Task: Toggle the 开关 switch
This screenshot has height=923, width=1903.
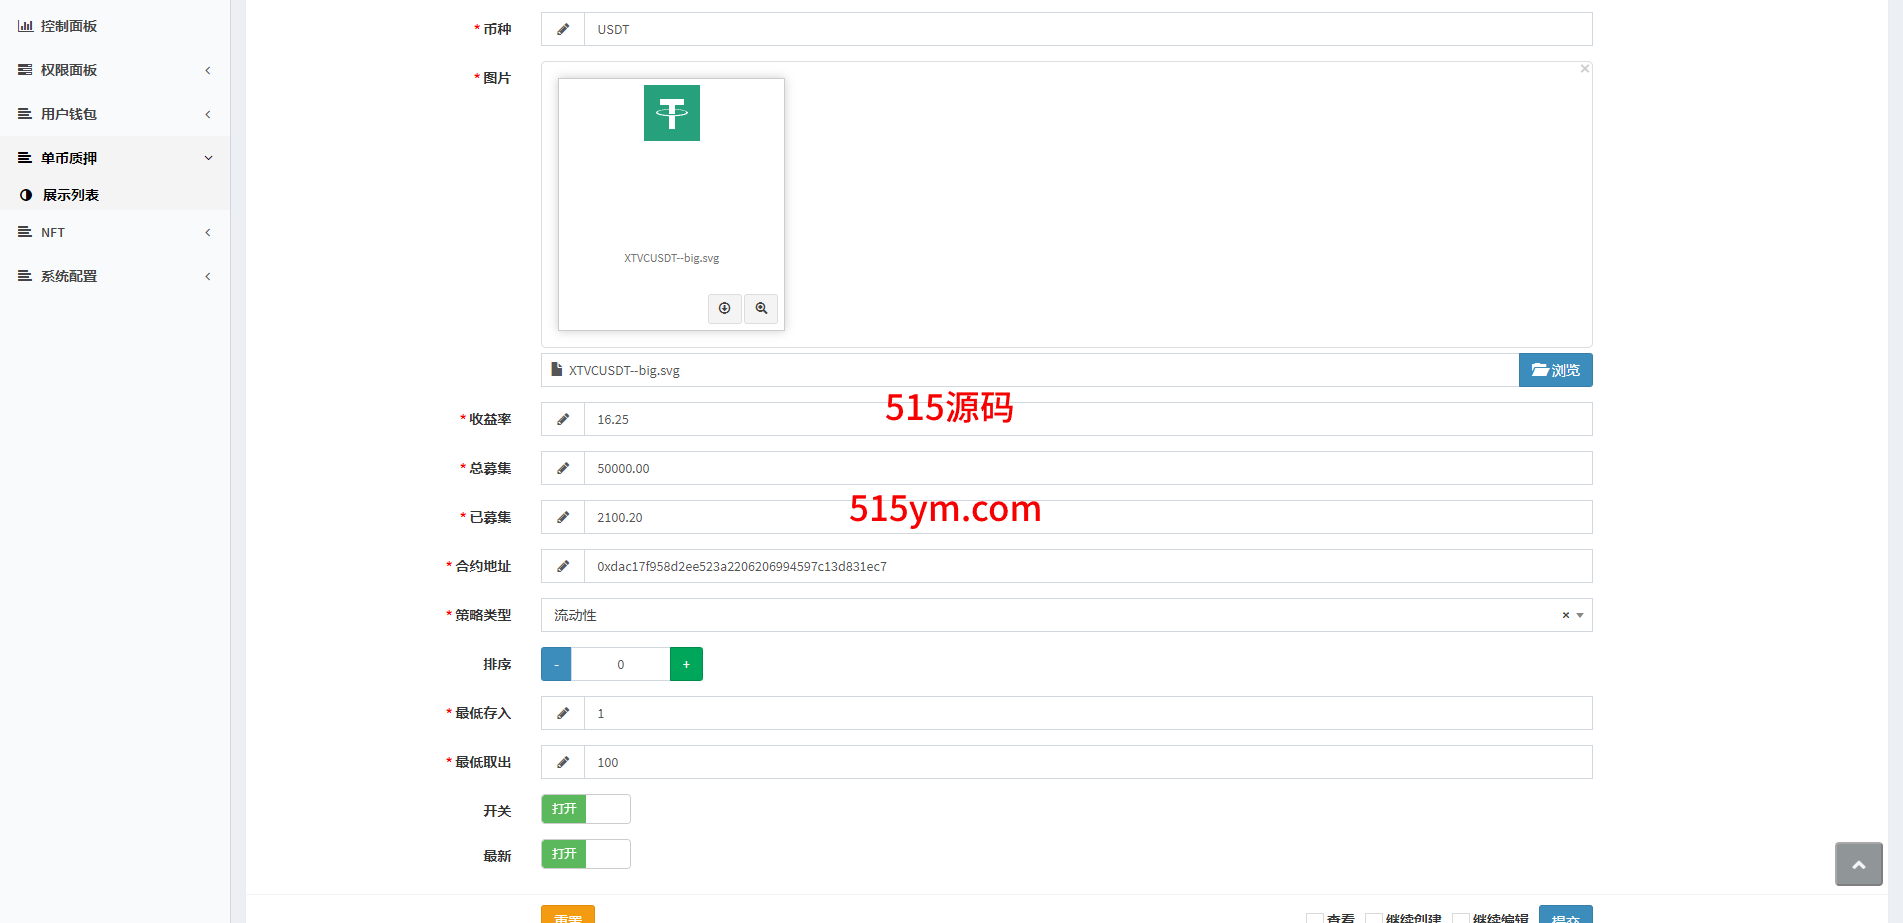Action: pos(586,809)
